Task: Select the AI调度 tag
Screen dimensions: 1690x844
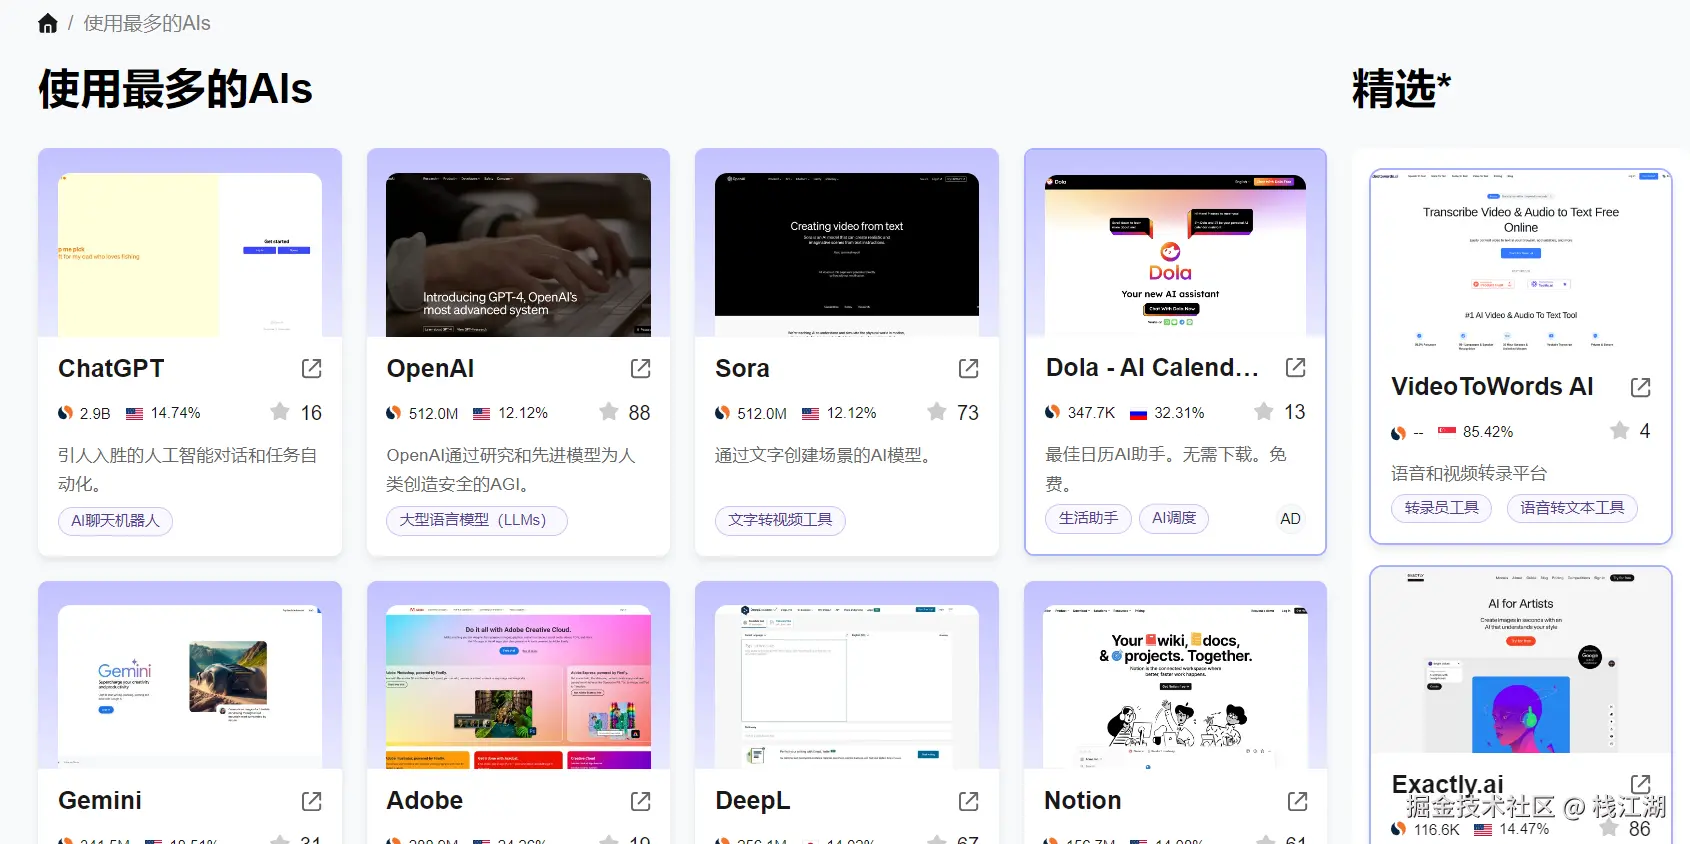Action: coord(1174,518)
